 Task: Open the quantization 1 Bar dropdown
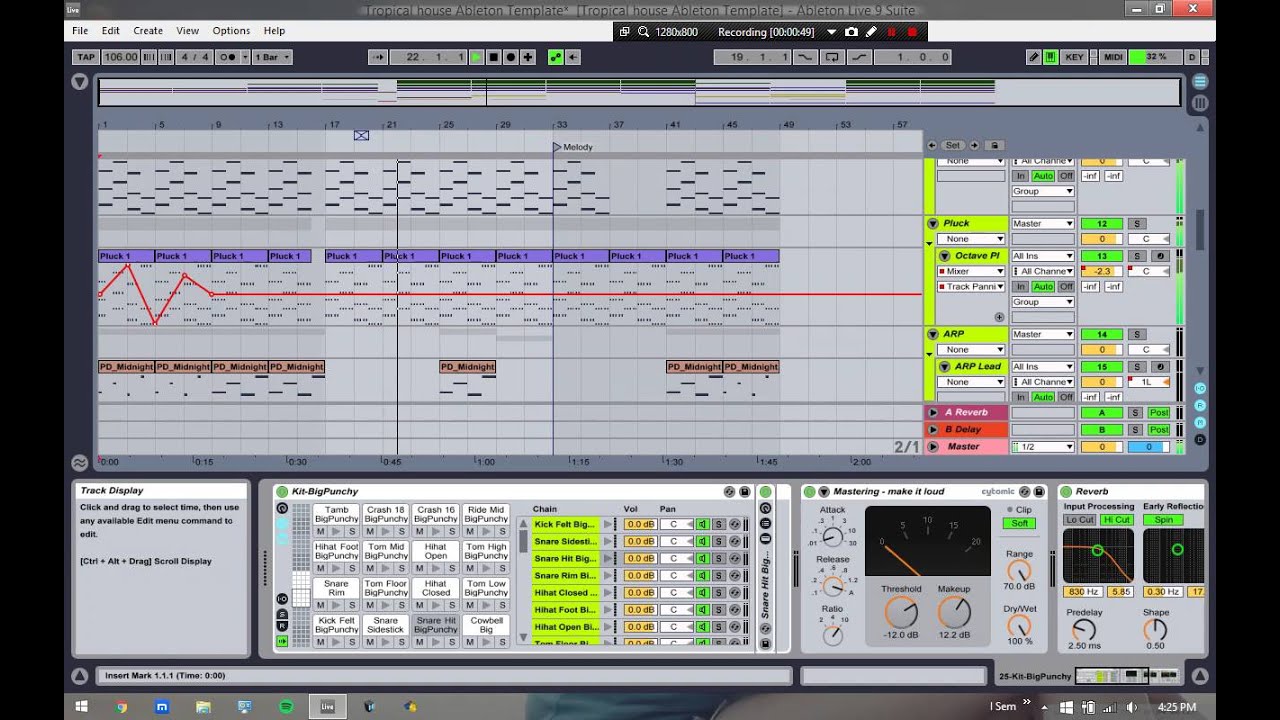pos(271,57)
